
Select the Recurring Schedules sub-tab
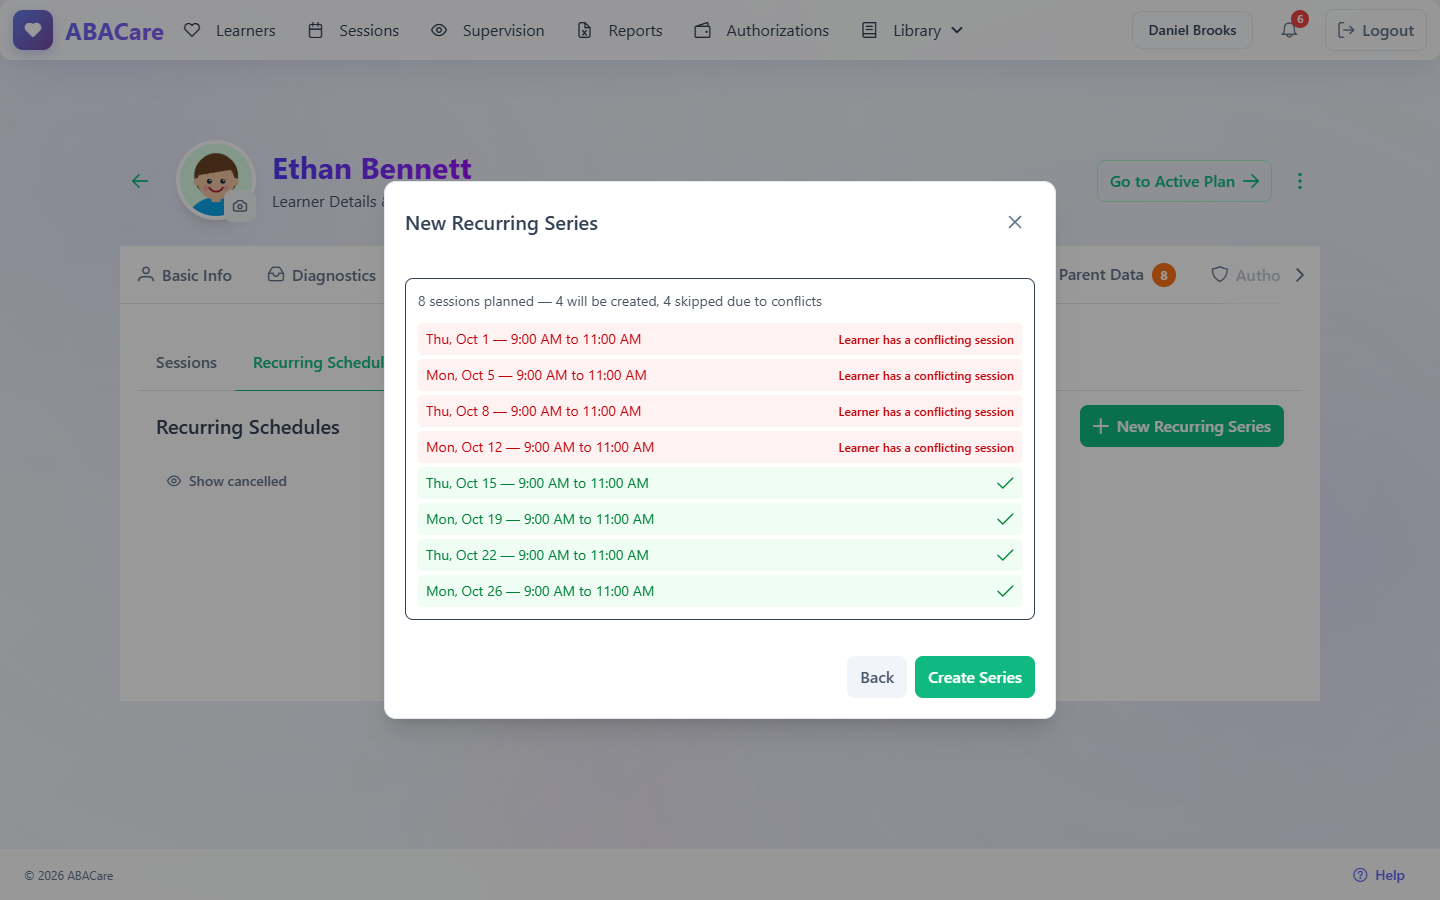tap(318, 362)
